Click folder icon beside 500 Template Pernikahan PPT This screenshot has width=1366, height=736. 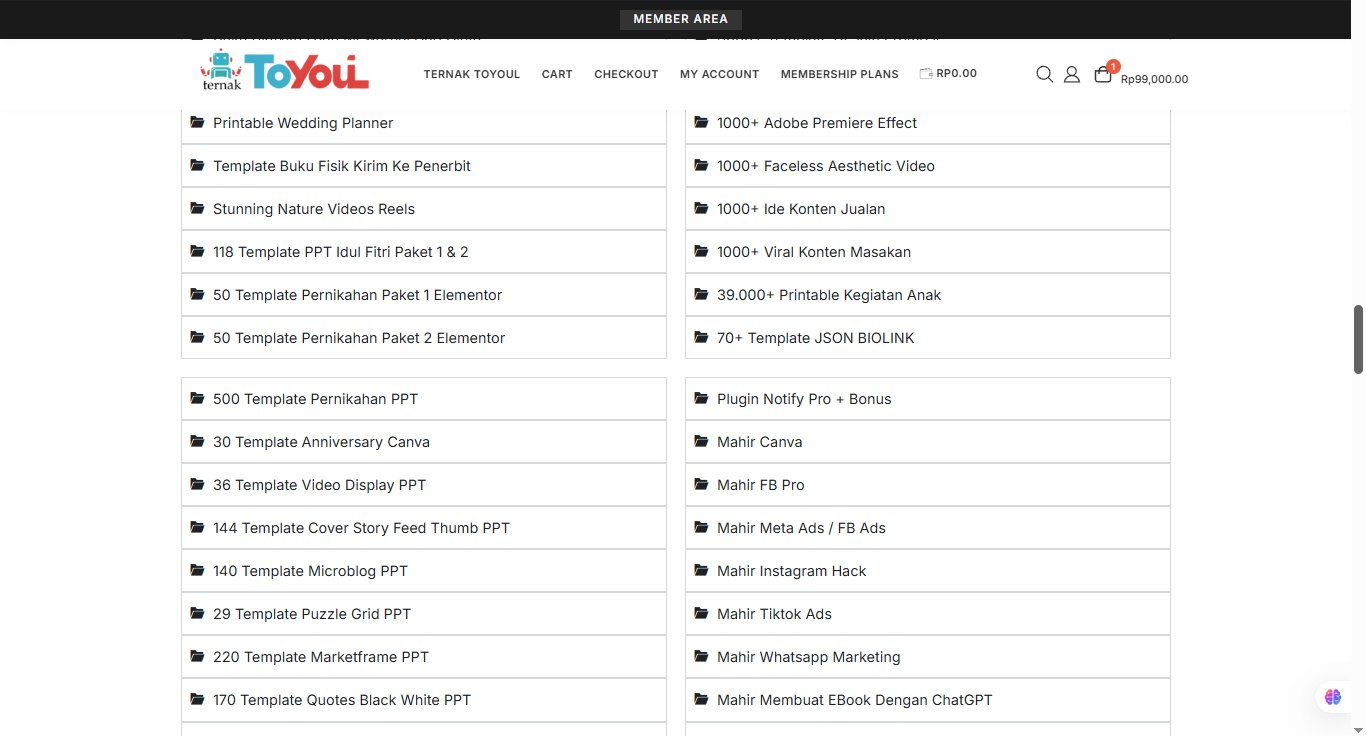(197, 399)
